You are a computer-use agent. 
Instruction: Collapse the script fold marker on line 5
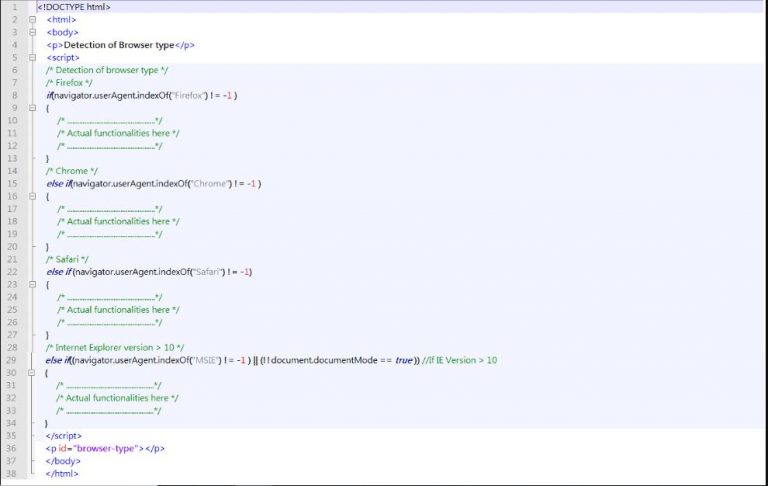[32, 57]
